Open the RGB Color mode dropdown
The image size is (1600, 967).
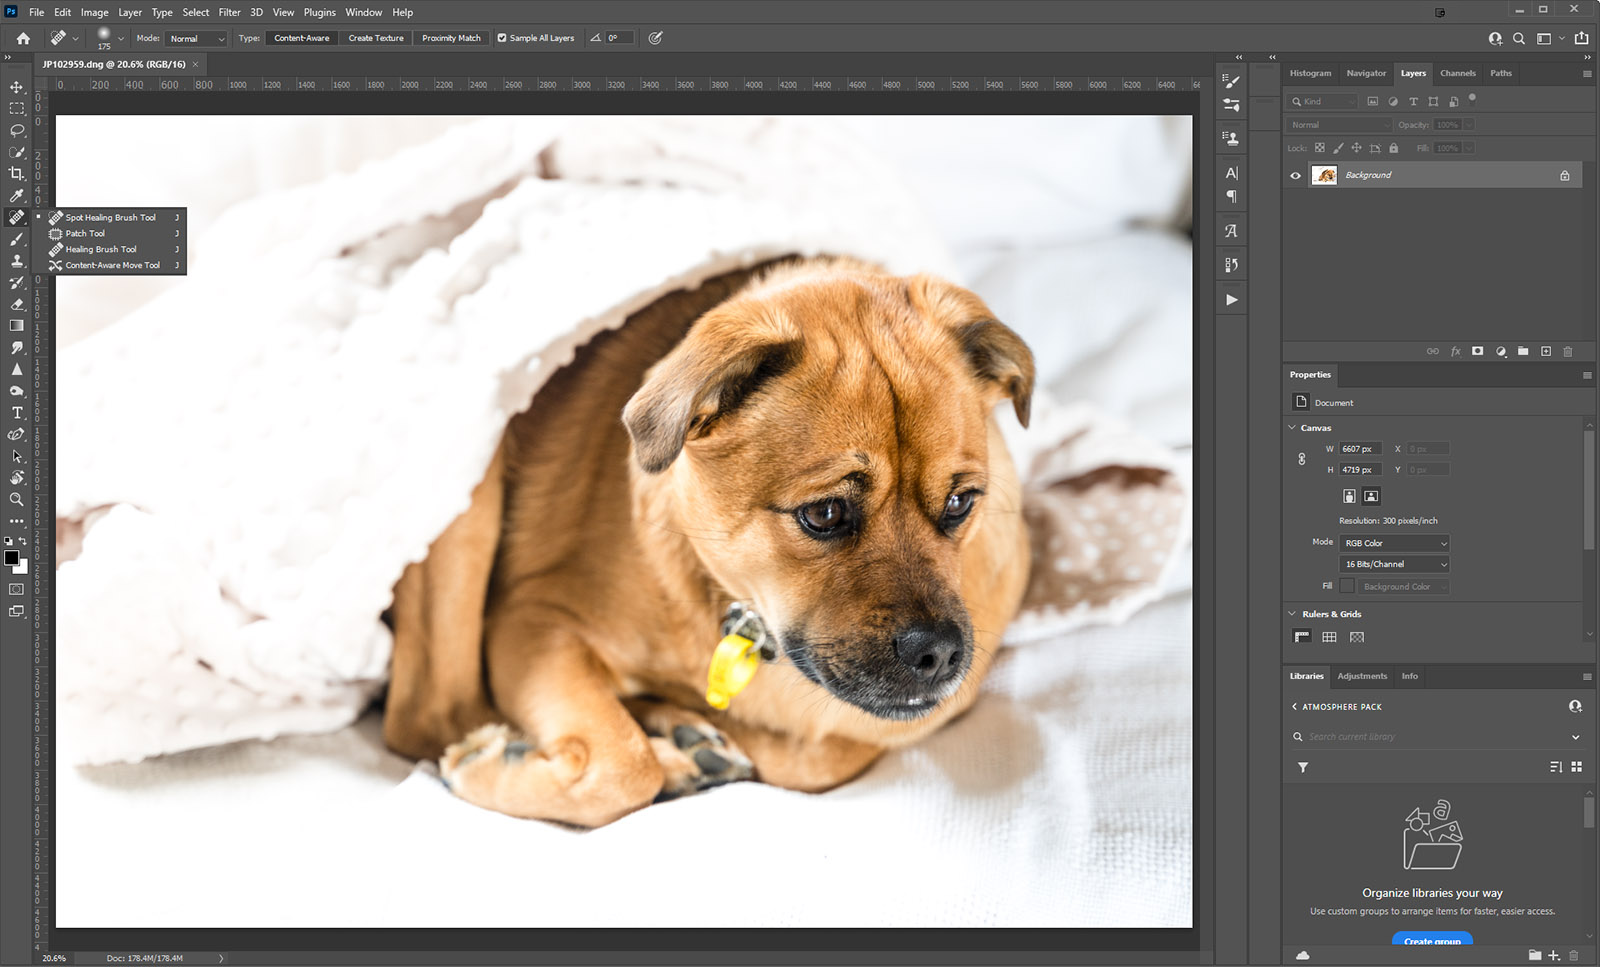1394,543
